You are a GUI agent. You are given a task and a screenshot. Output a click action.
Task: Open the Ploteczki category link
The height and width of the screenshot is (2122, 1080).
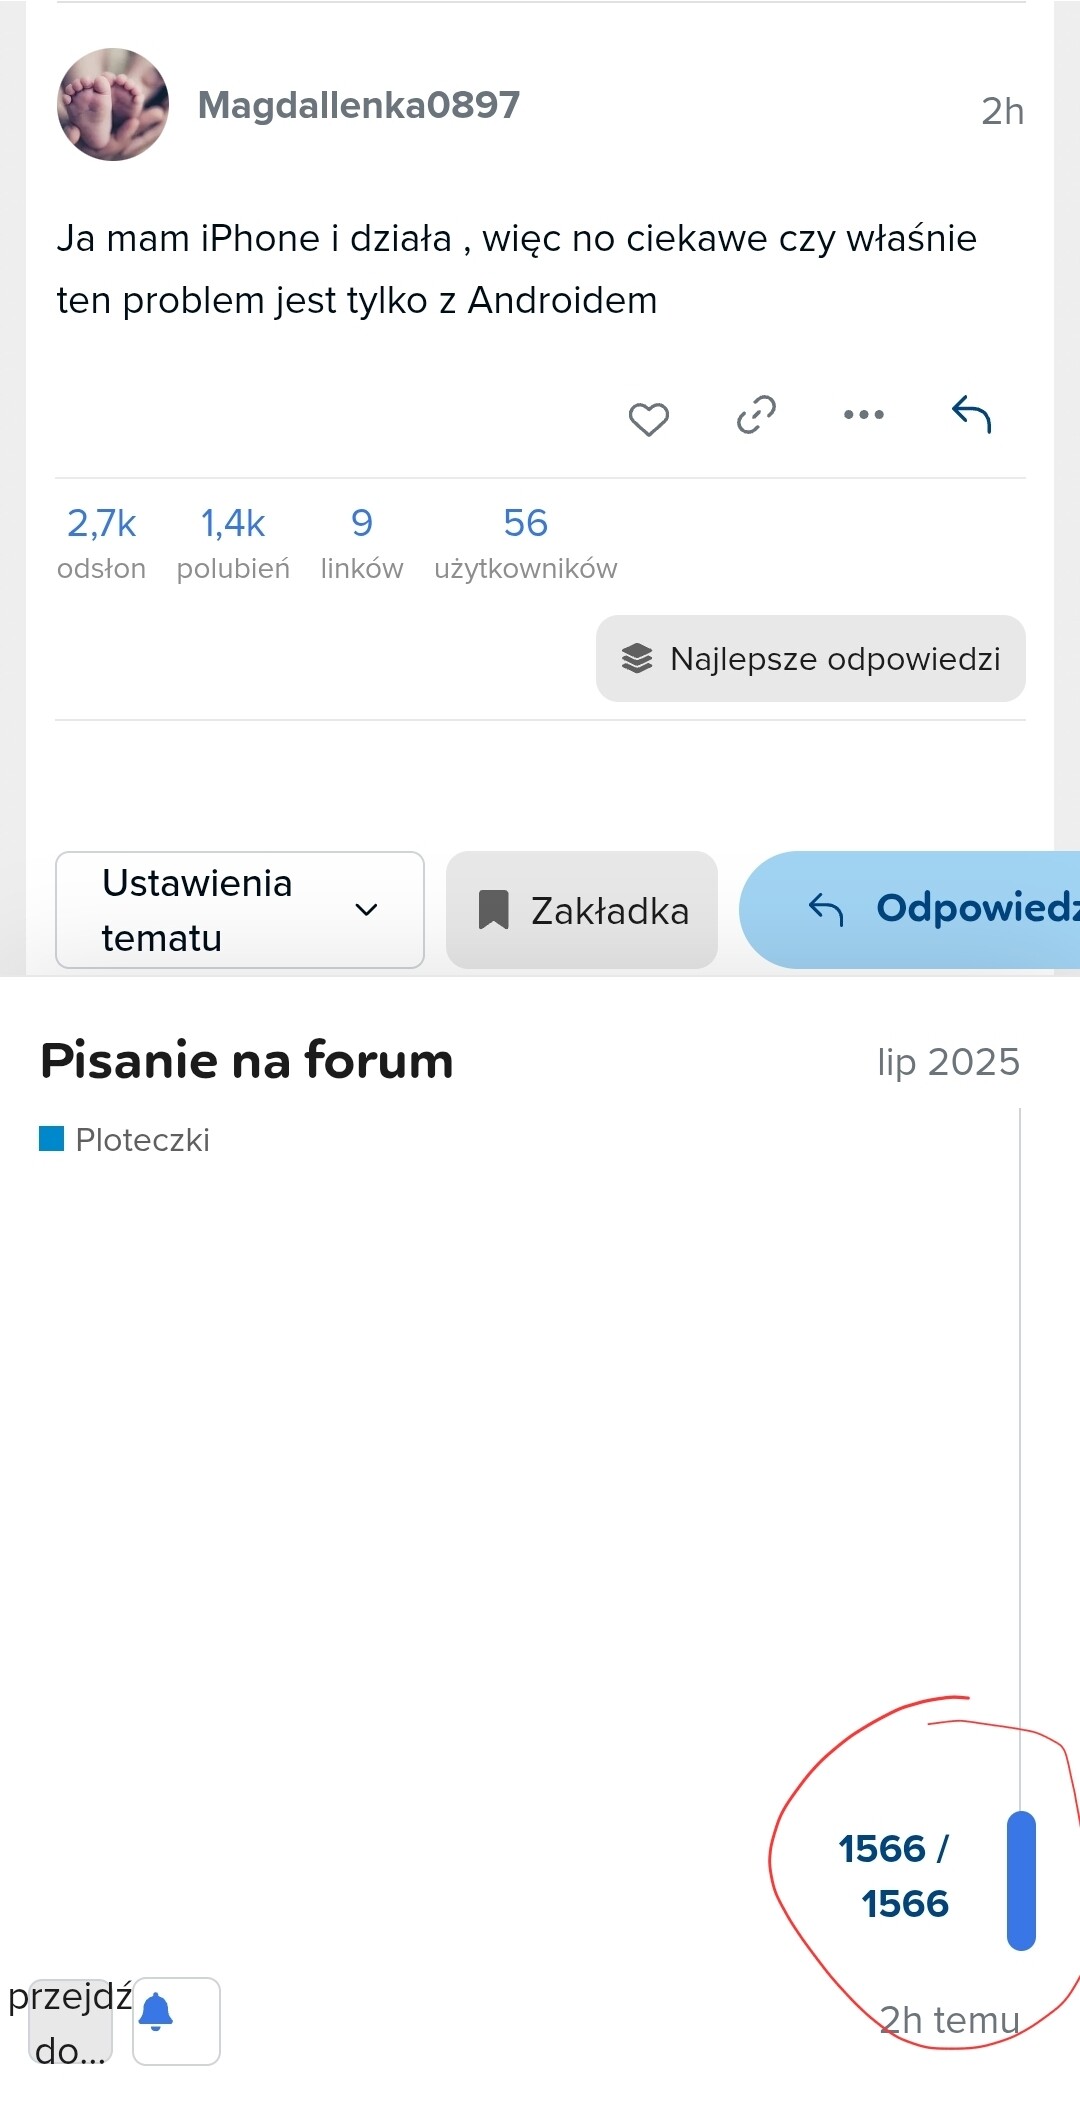(x=142, y=1140)
